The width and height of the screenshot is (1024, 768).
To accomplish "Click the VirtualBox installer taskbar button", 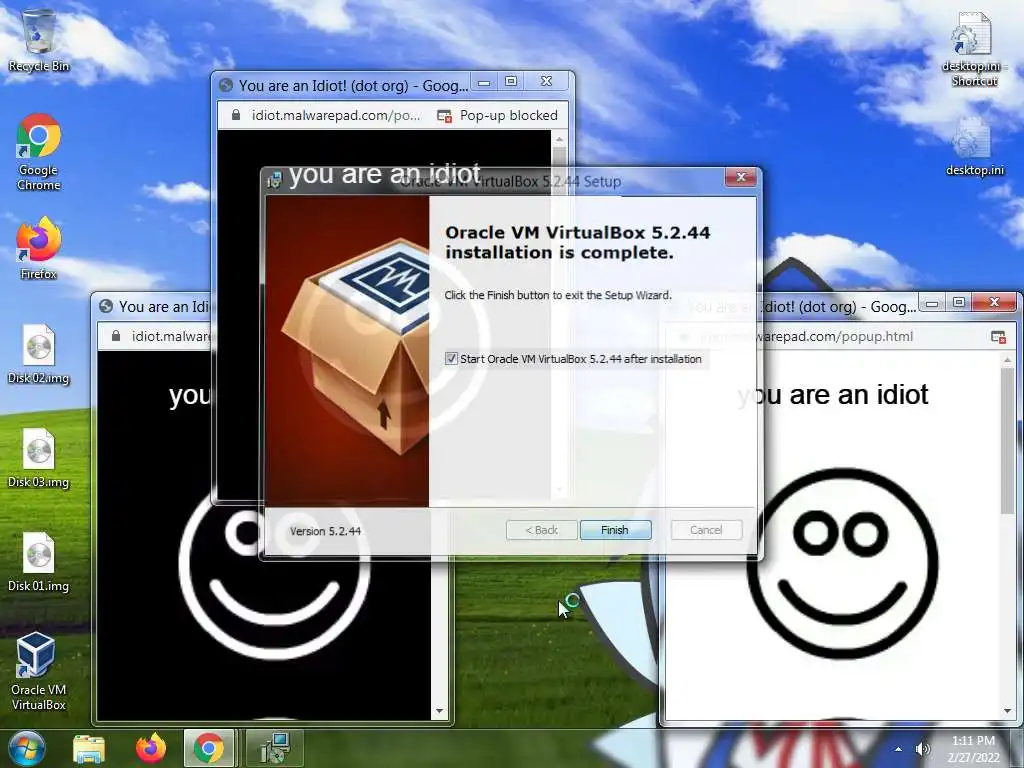I will (274, 748).
